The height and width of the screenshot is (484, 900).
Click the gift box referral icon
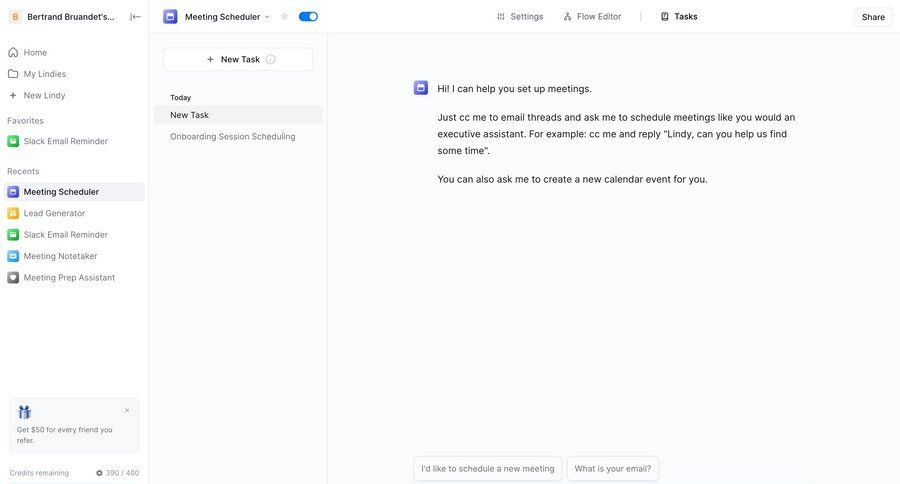(x=24, y=412)
